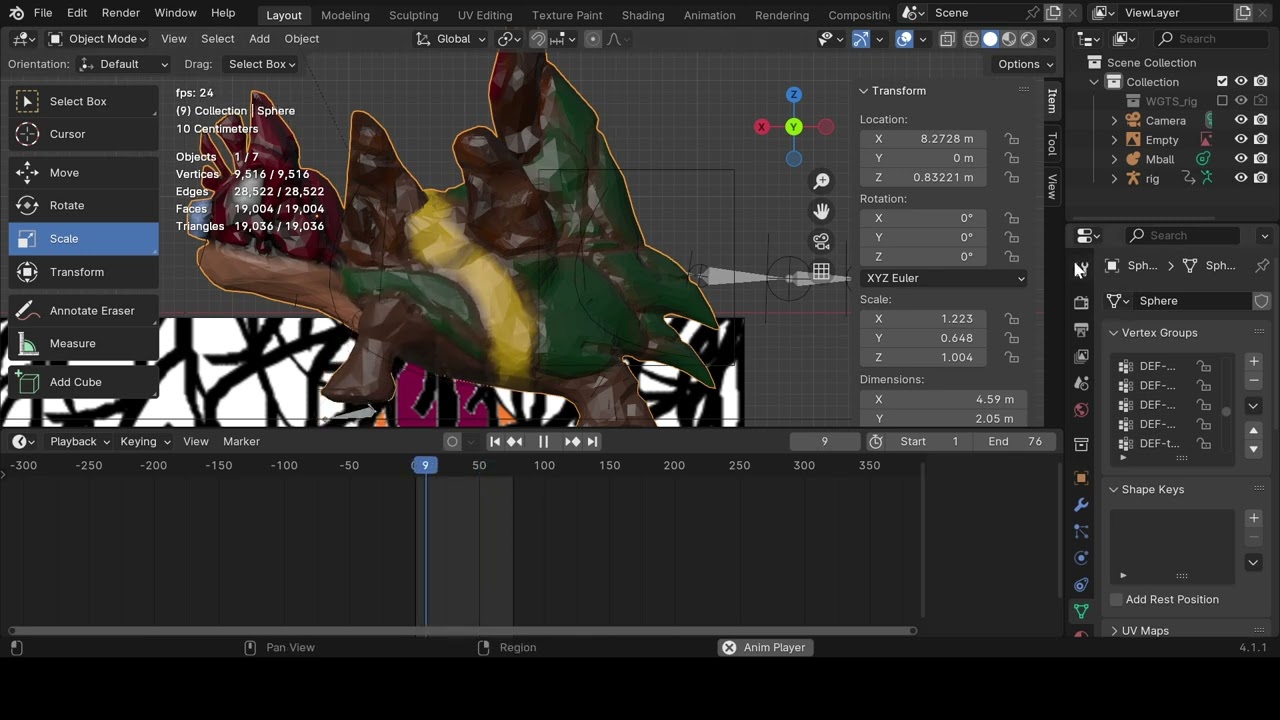Select the Move tool

tap(83, 173)
